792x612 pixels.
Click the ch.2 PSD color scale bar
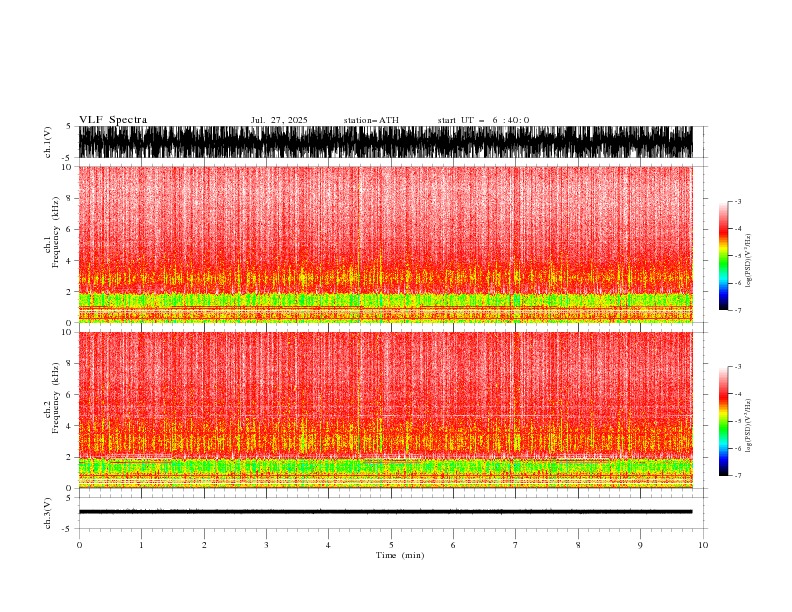(723, 421)
